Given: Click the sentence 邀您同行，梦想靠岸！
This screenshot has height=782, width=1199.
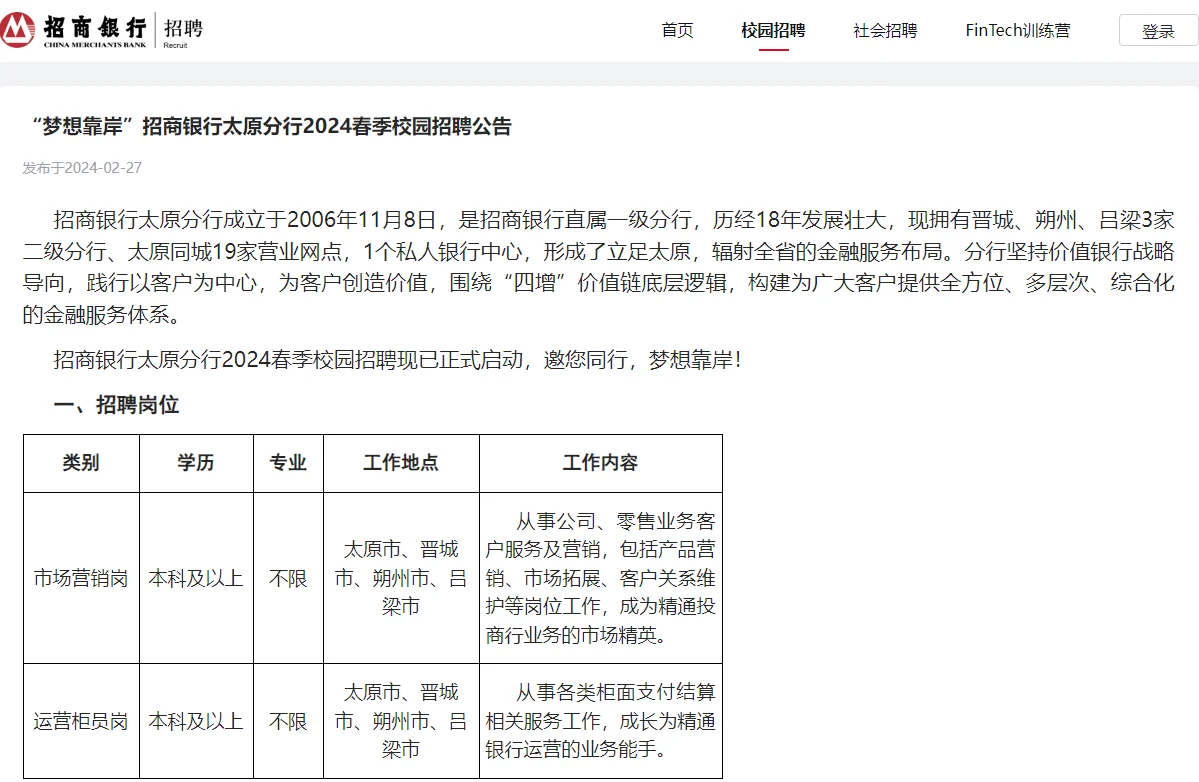Looking at the screenshot, I should click(x=642, y=359).
